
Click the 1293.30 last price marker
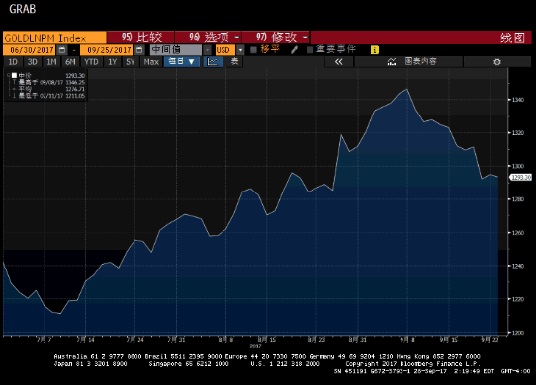coord(521,177)
